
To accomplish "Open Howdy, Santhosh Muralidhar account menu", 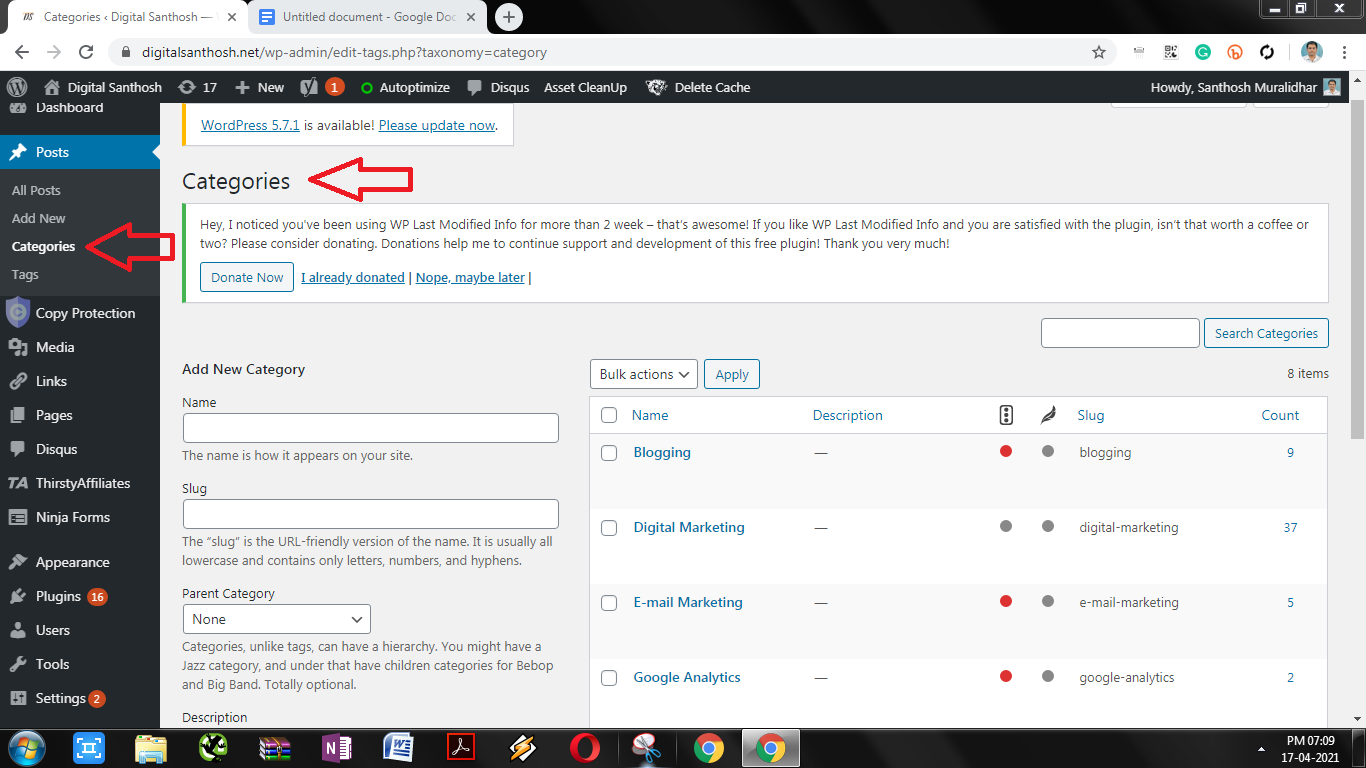I will tap(1245, 87).
